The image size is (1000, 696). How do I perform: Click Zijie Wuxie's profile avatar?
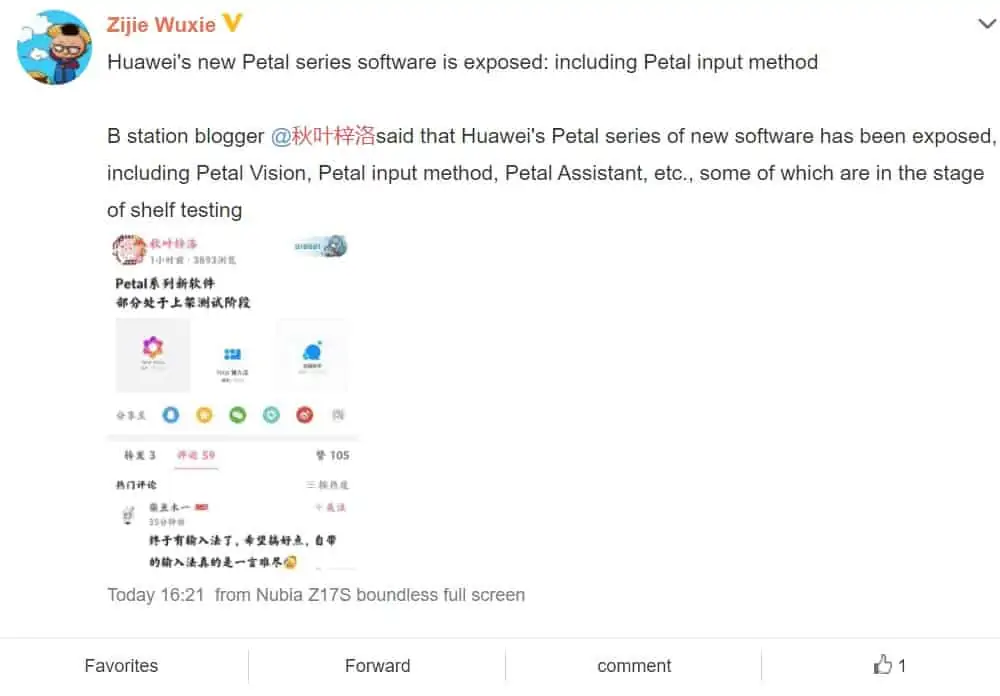click(54, 47)
